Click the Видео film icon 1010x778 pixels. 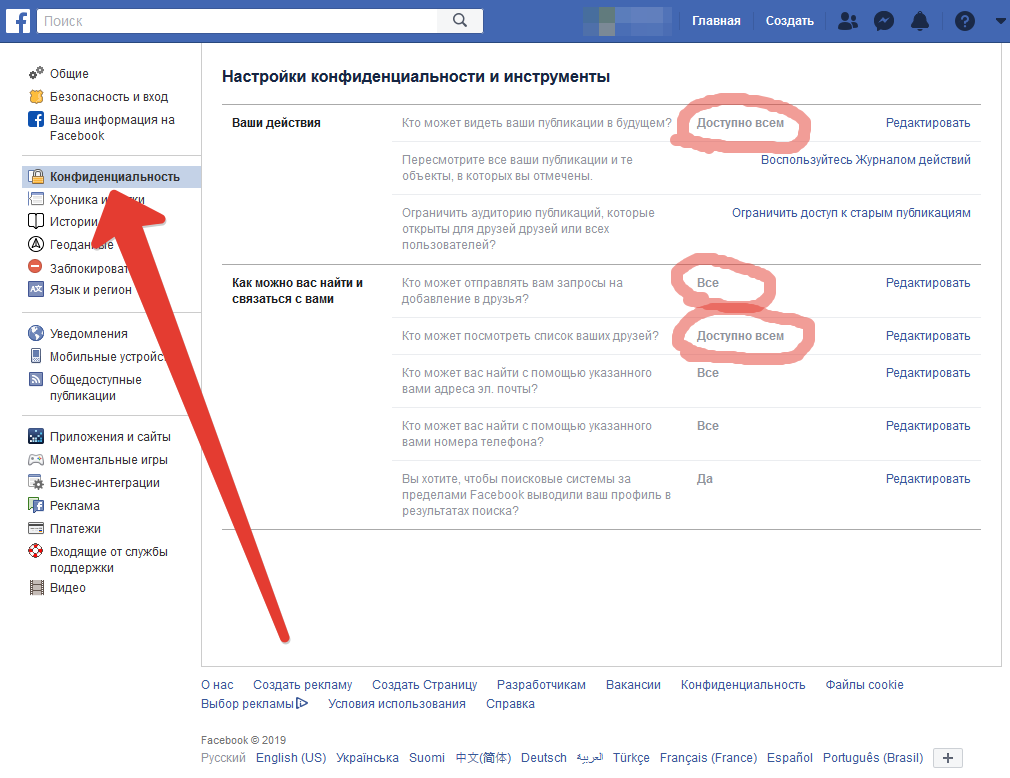point(36,587)
